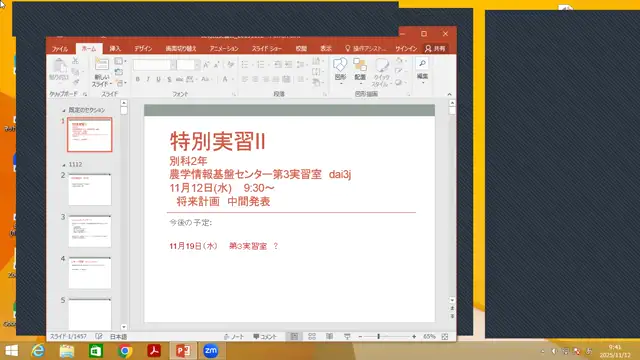Click the Format Painter brush icon
The width and height of the screenshot is (640, 360).
(x=75, y=82)
